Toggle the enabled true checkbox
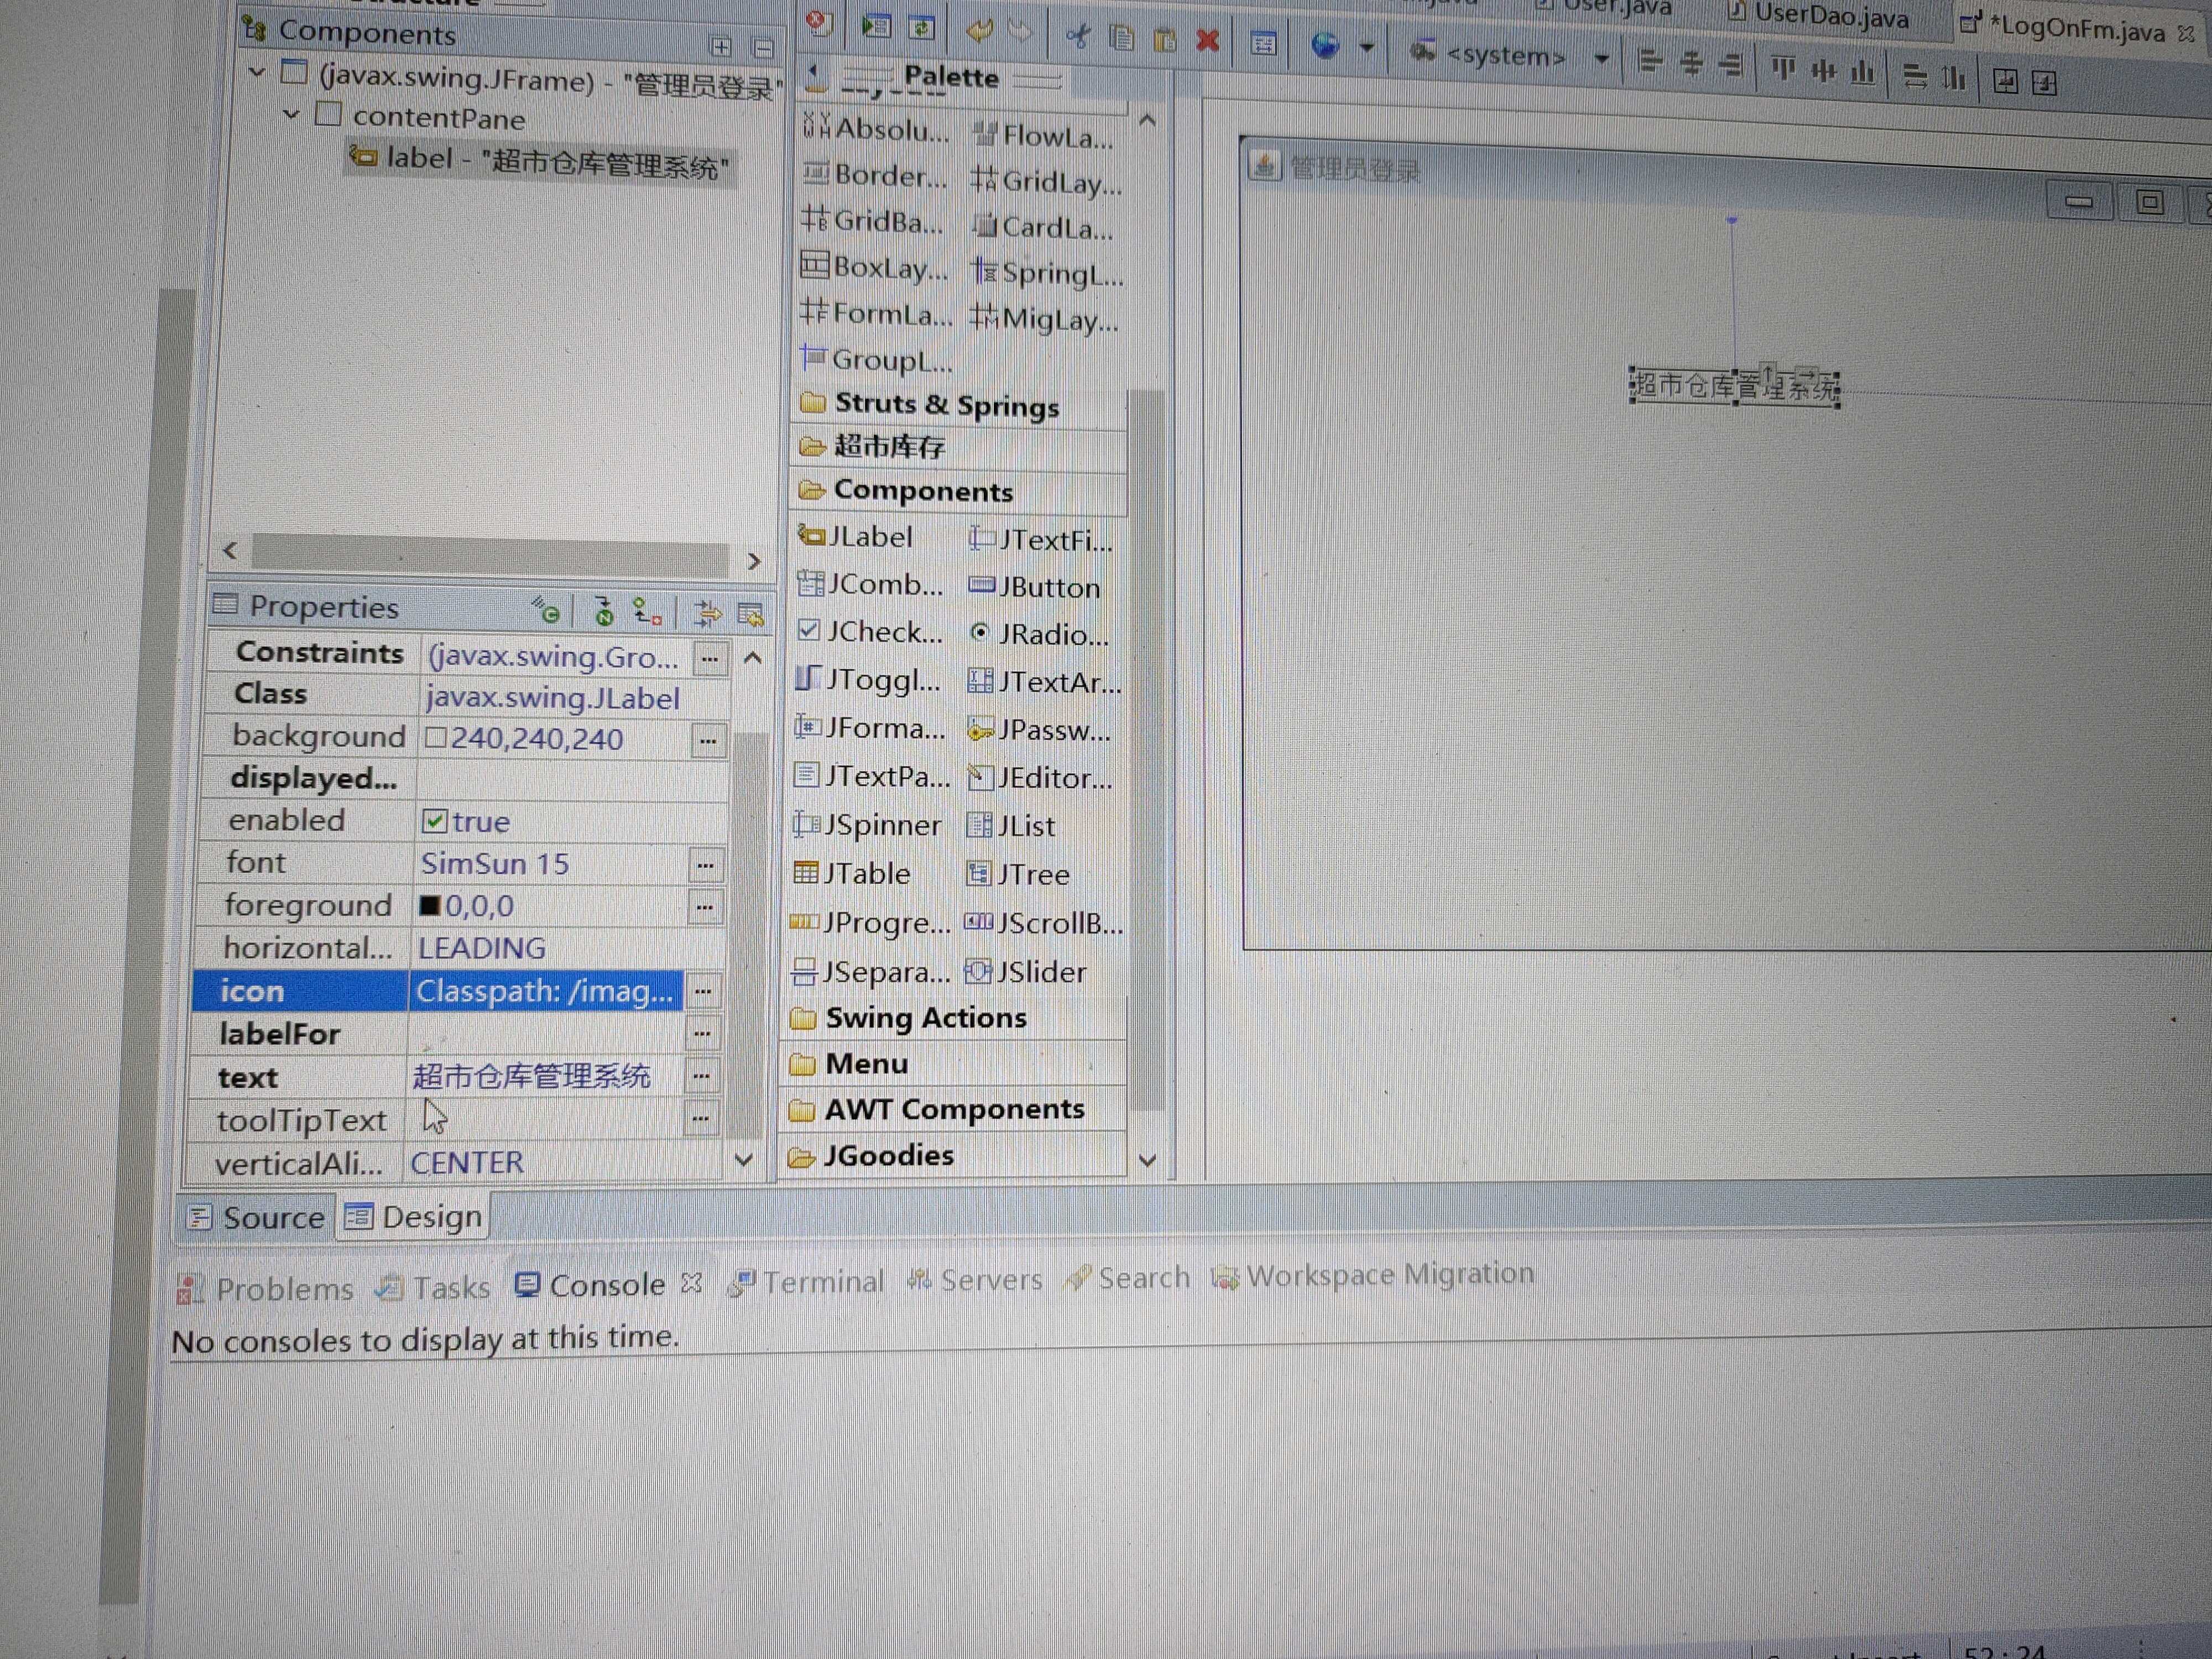Viewport: 2212px width, 1659px height. (434, 821)
